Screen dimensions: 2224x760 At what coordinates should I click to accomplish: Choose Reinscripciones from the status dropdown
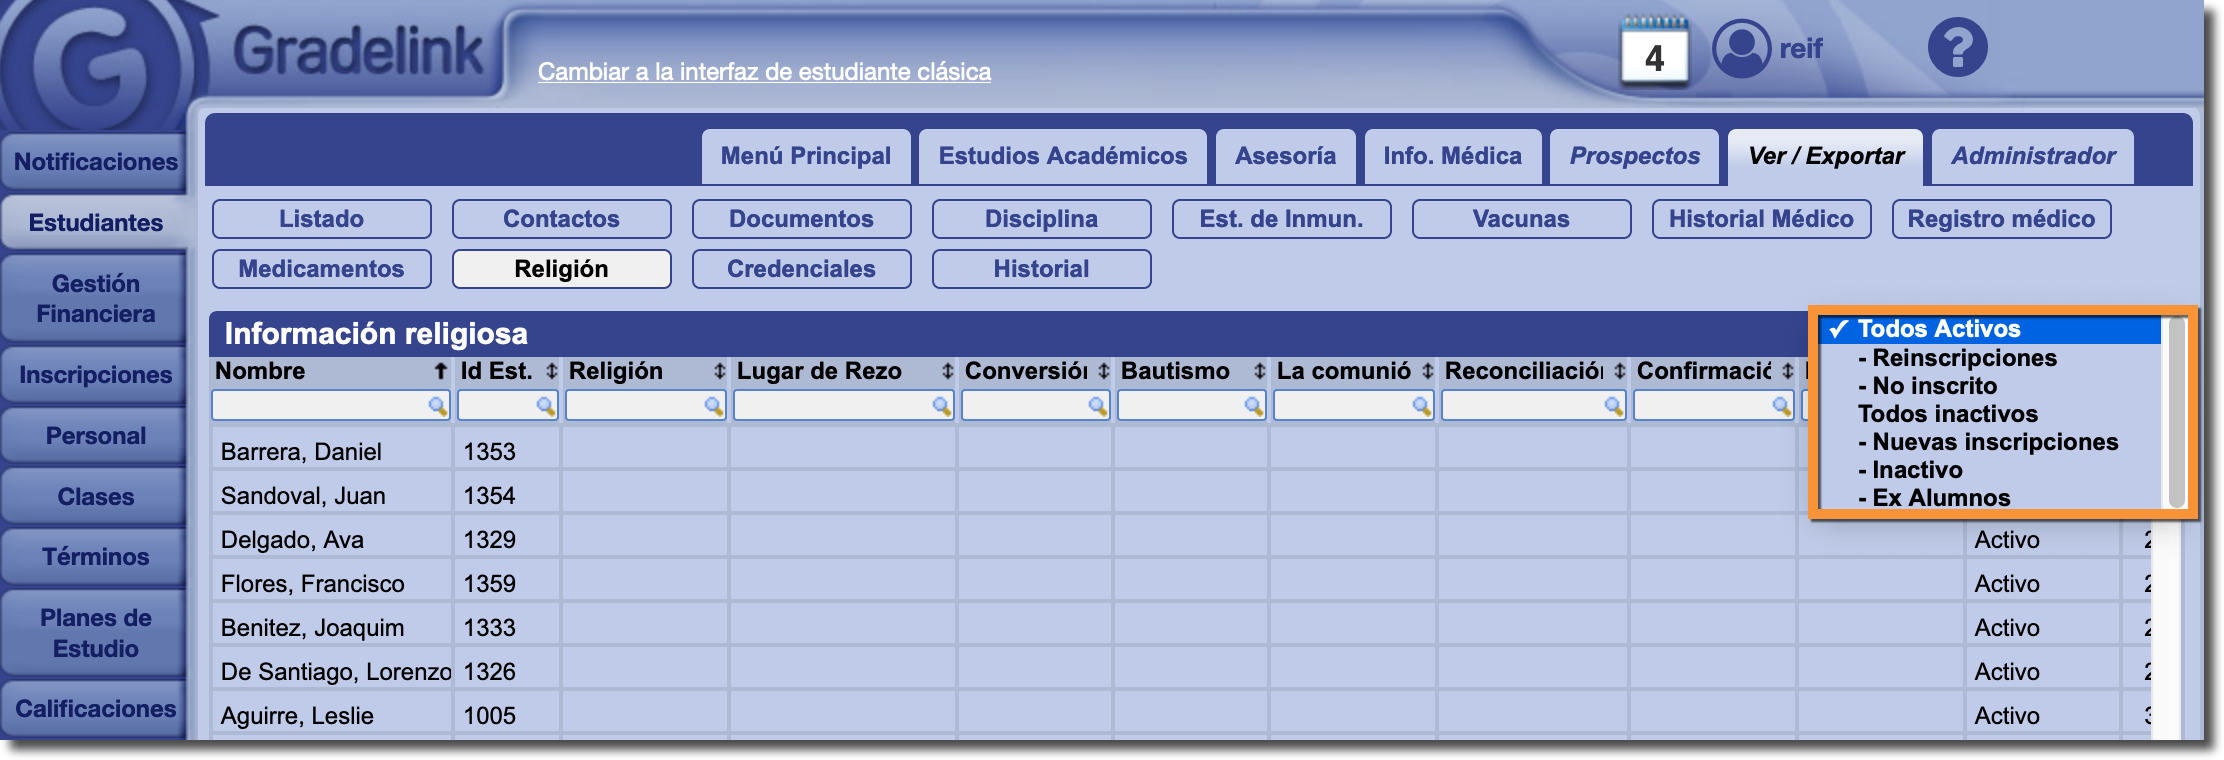click(x=1963, y=358)
